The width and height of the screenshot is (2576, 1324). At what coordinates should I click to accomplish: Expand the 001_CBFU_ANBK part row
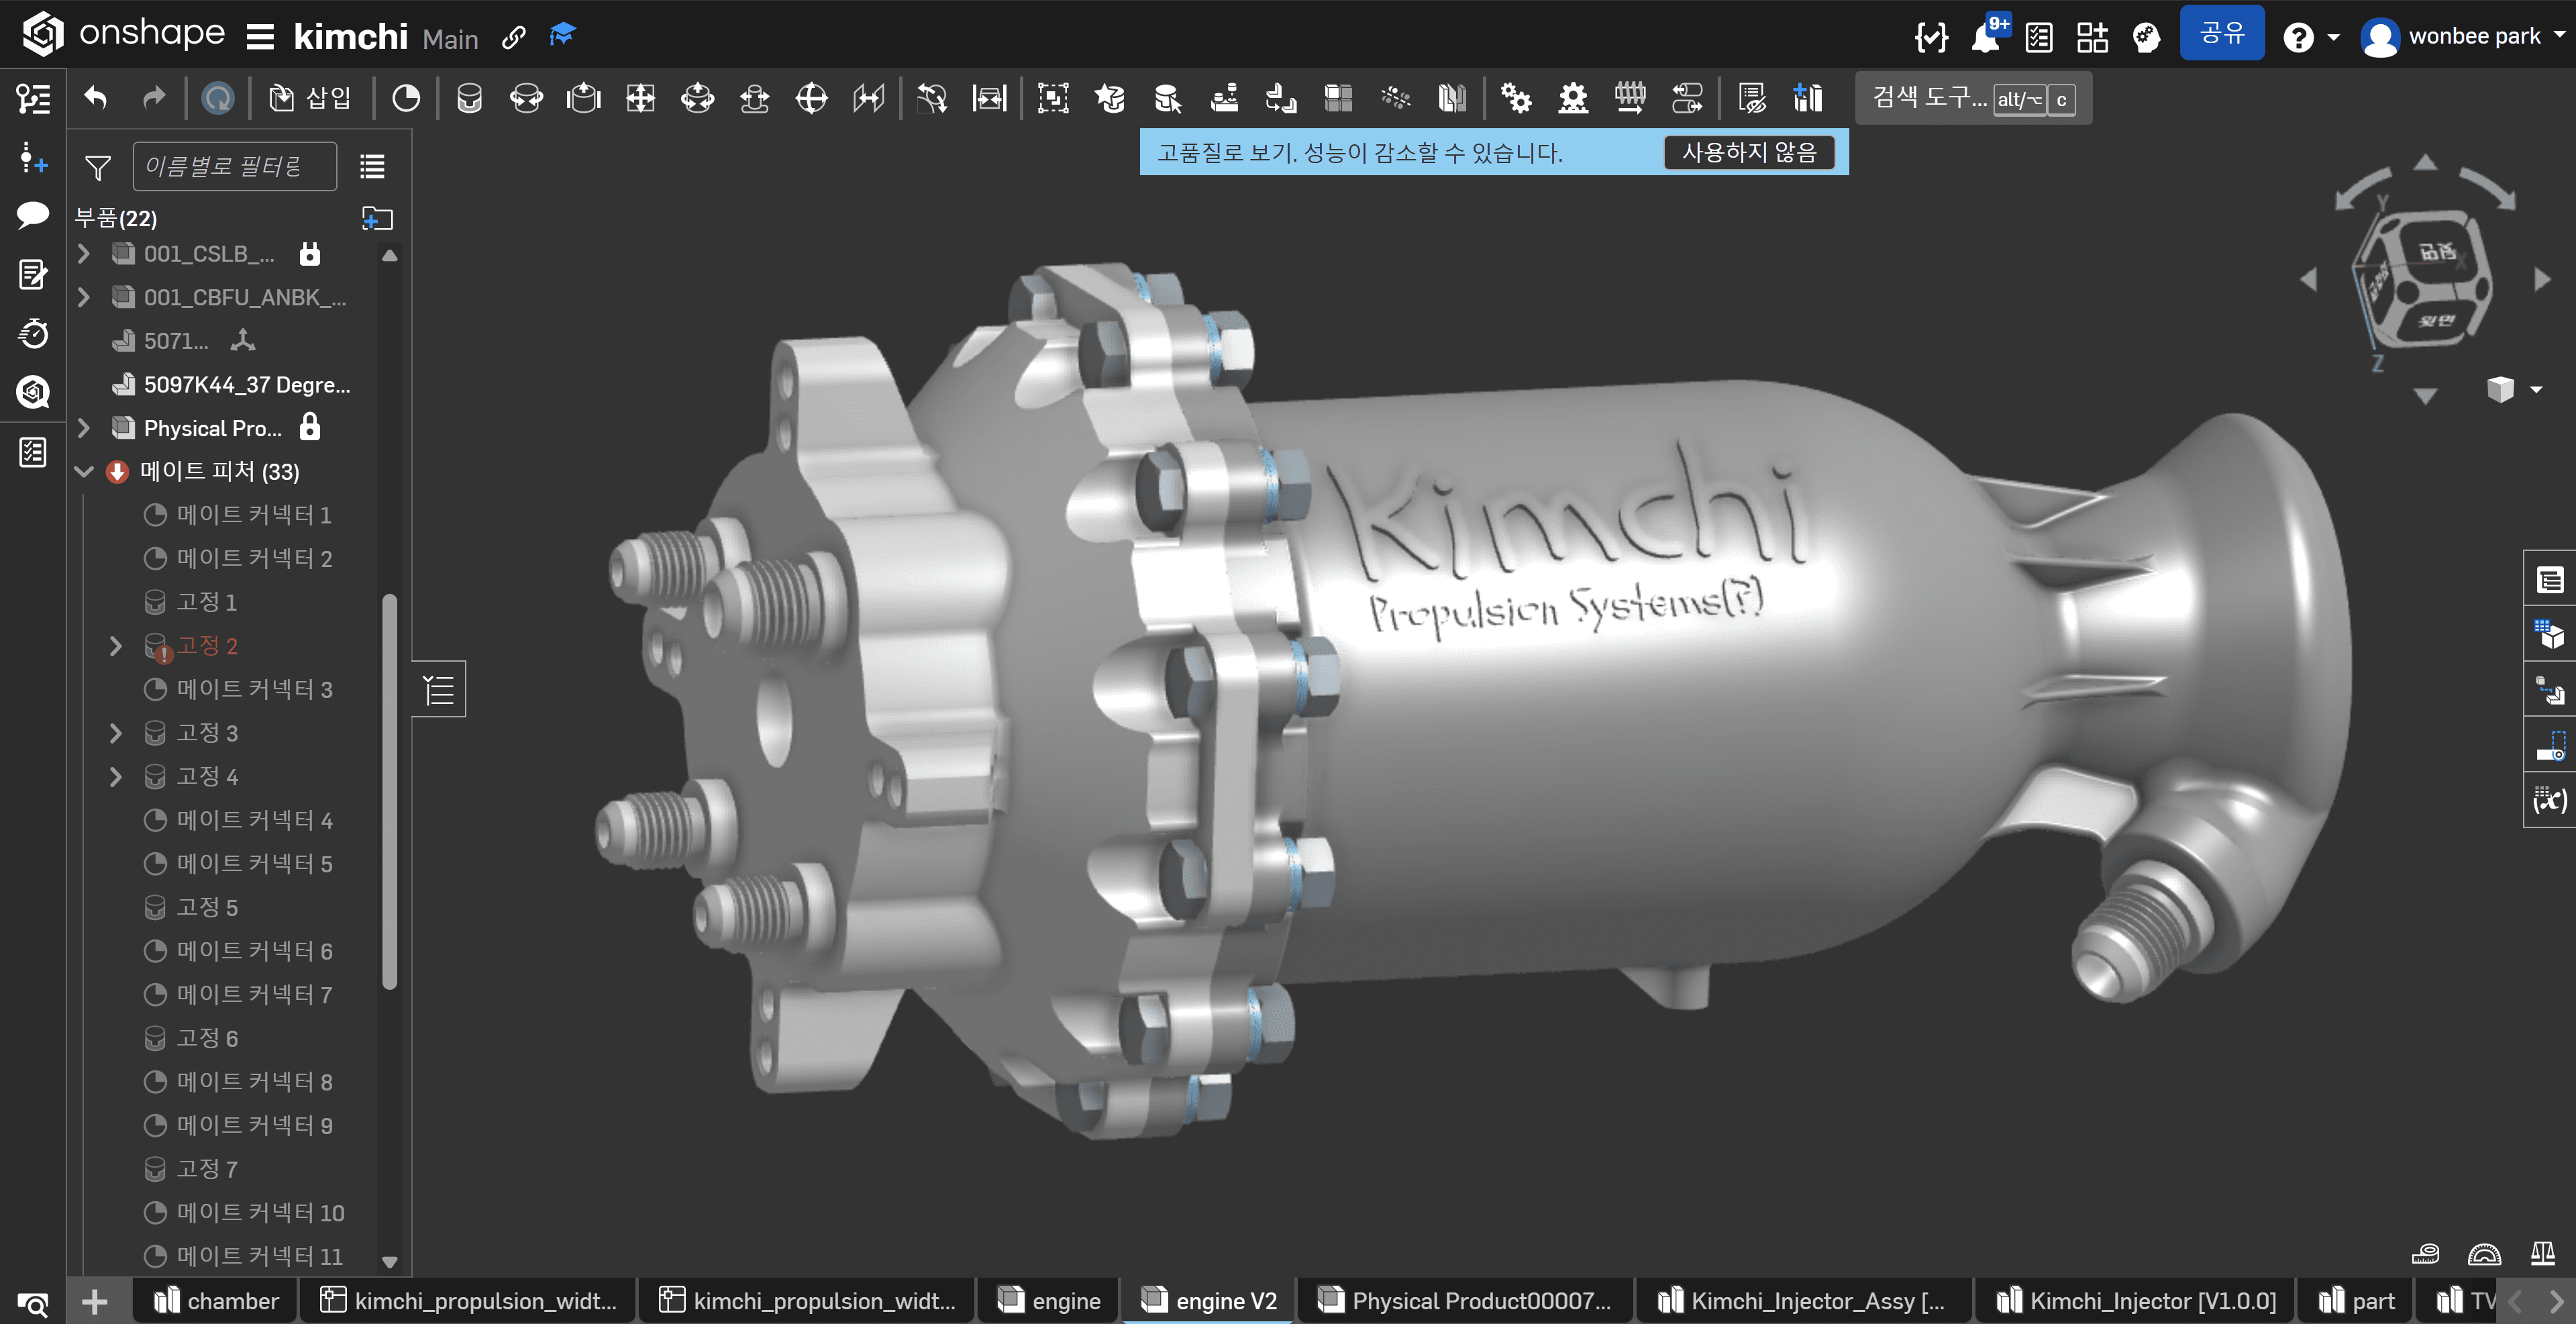[x=84, y=297]
